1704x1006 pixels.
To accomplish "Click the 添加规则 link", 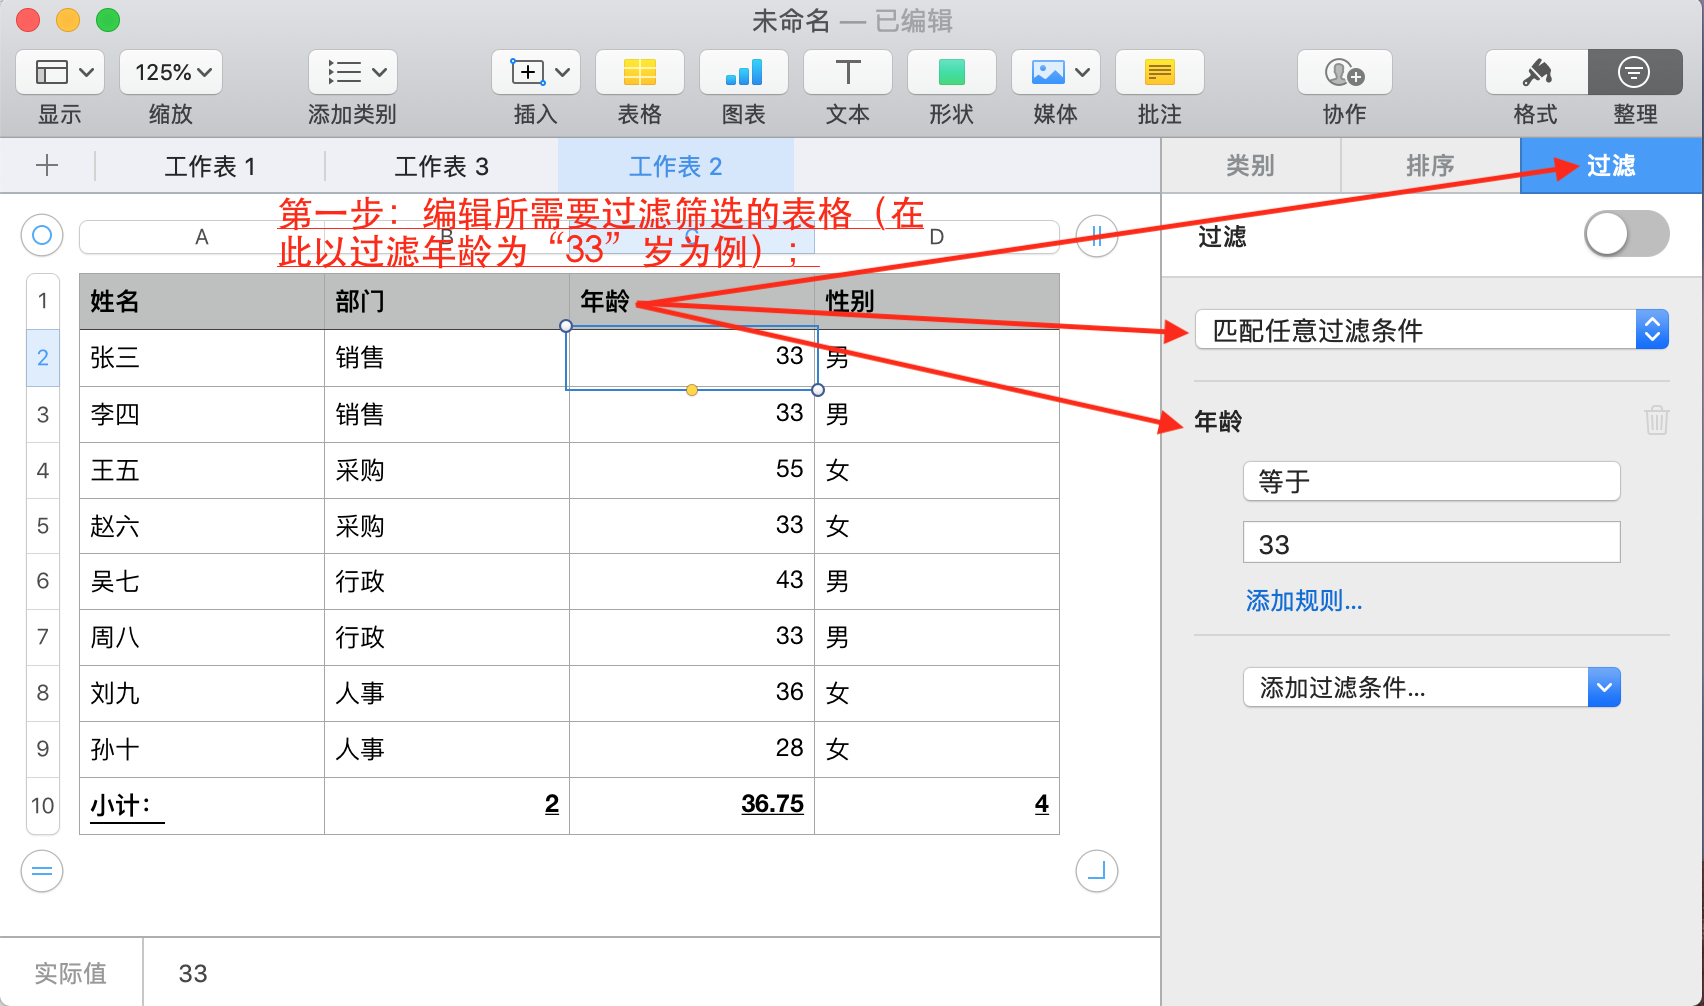I will pyautogui.click(x=1303, y=601).
